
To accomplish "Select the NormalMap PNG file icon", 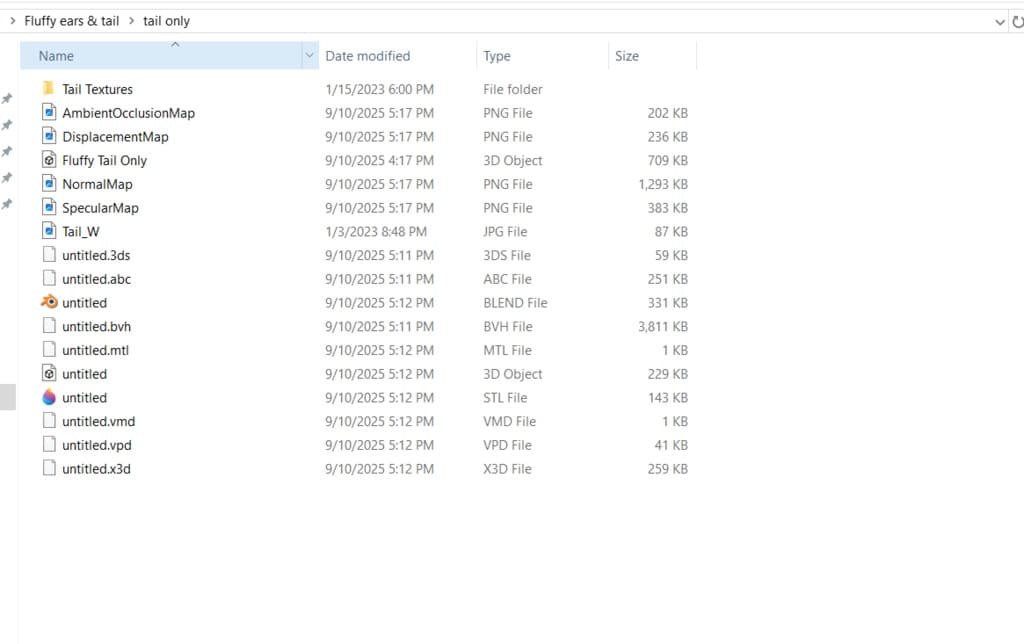I will coord(49,184).
